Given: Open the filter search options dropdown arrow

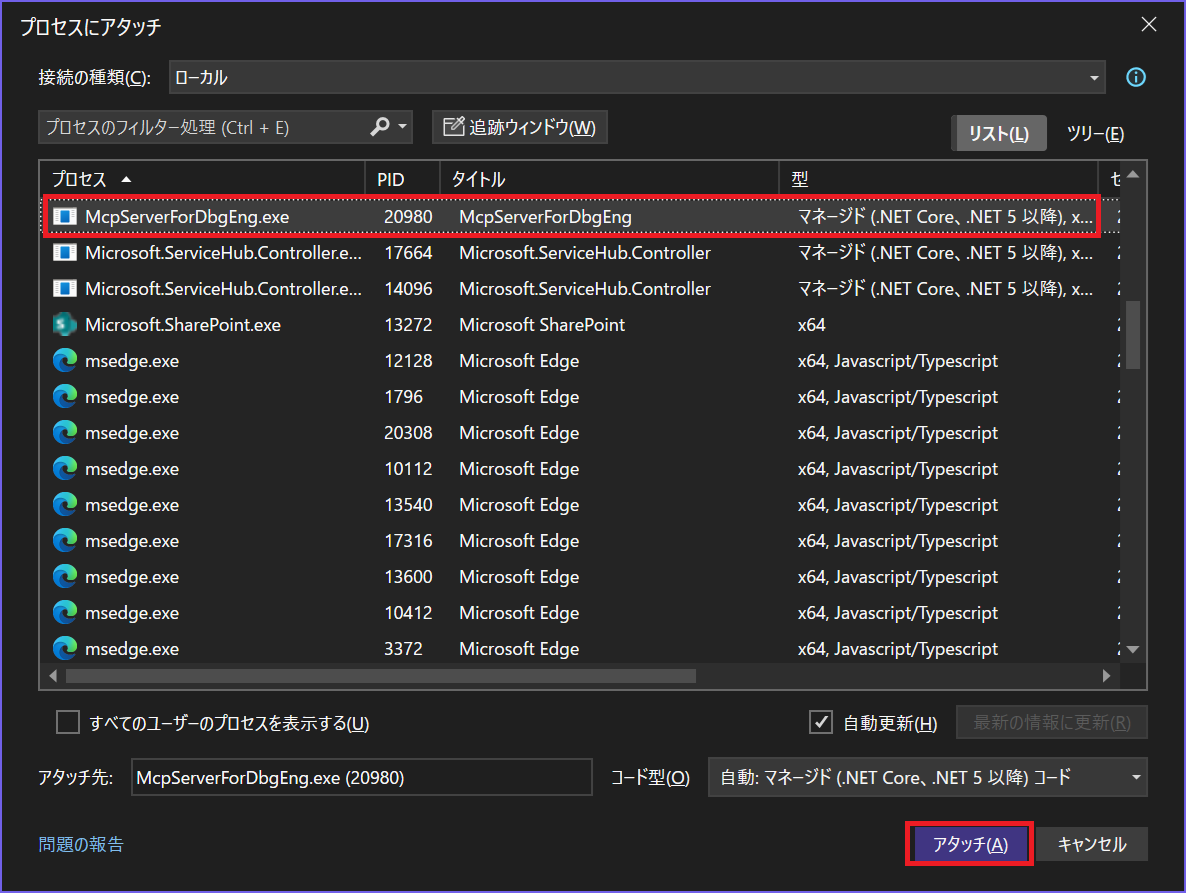Looking at the screenshot, I should (x=402, y=126).
